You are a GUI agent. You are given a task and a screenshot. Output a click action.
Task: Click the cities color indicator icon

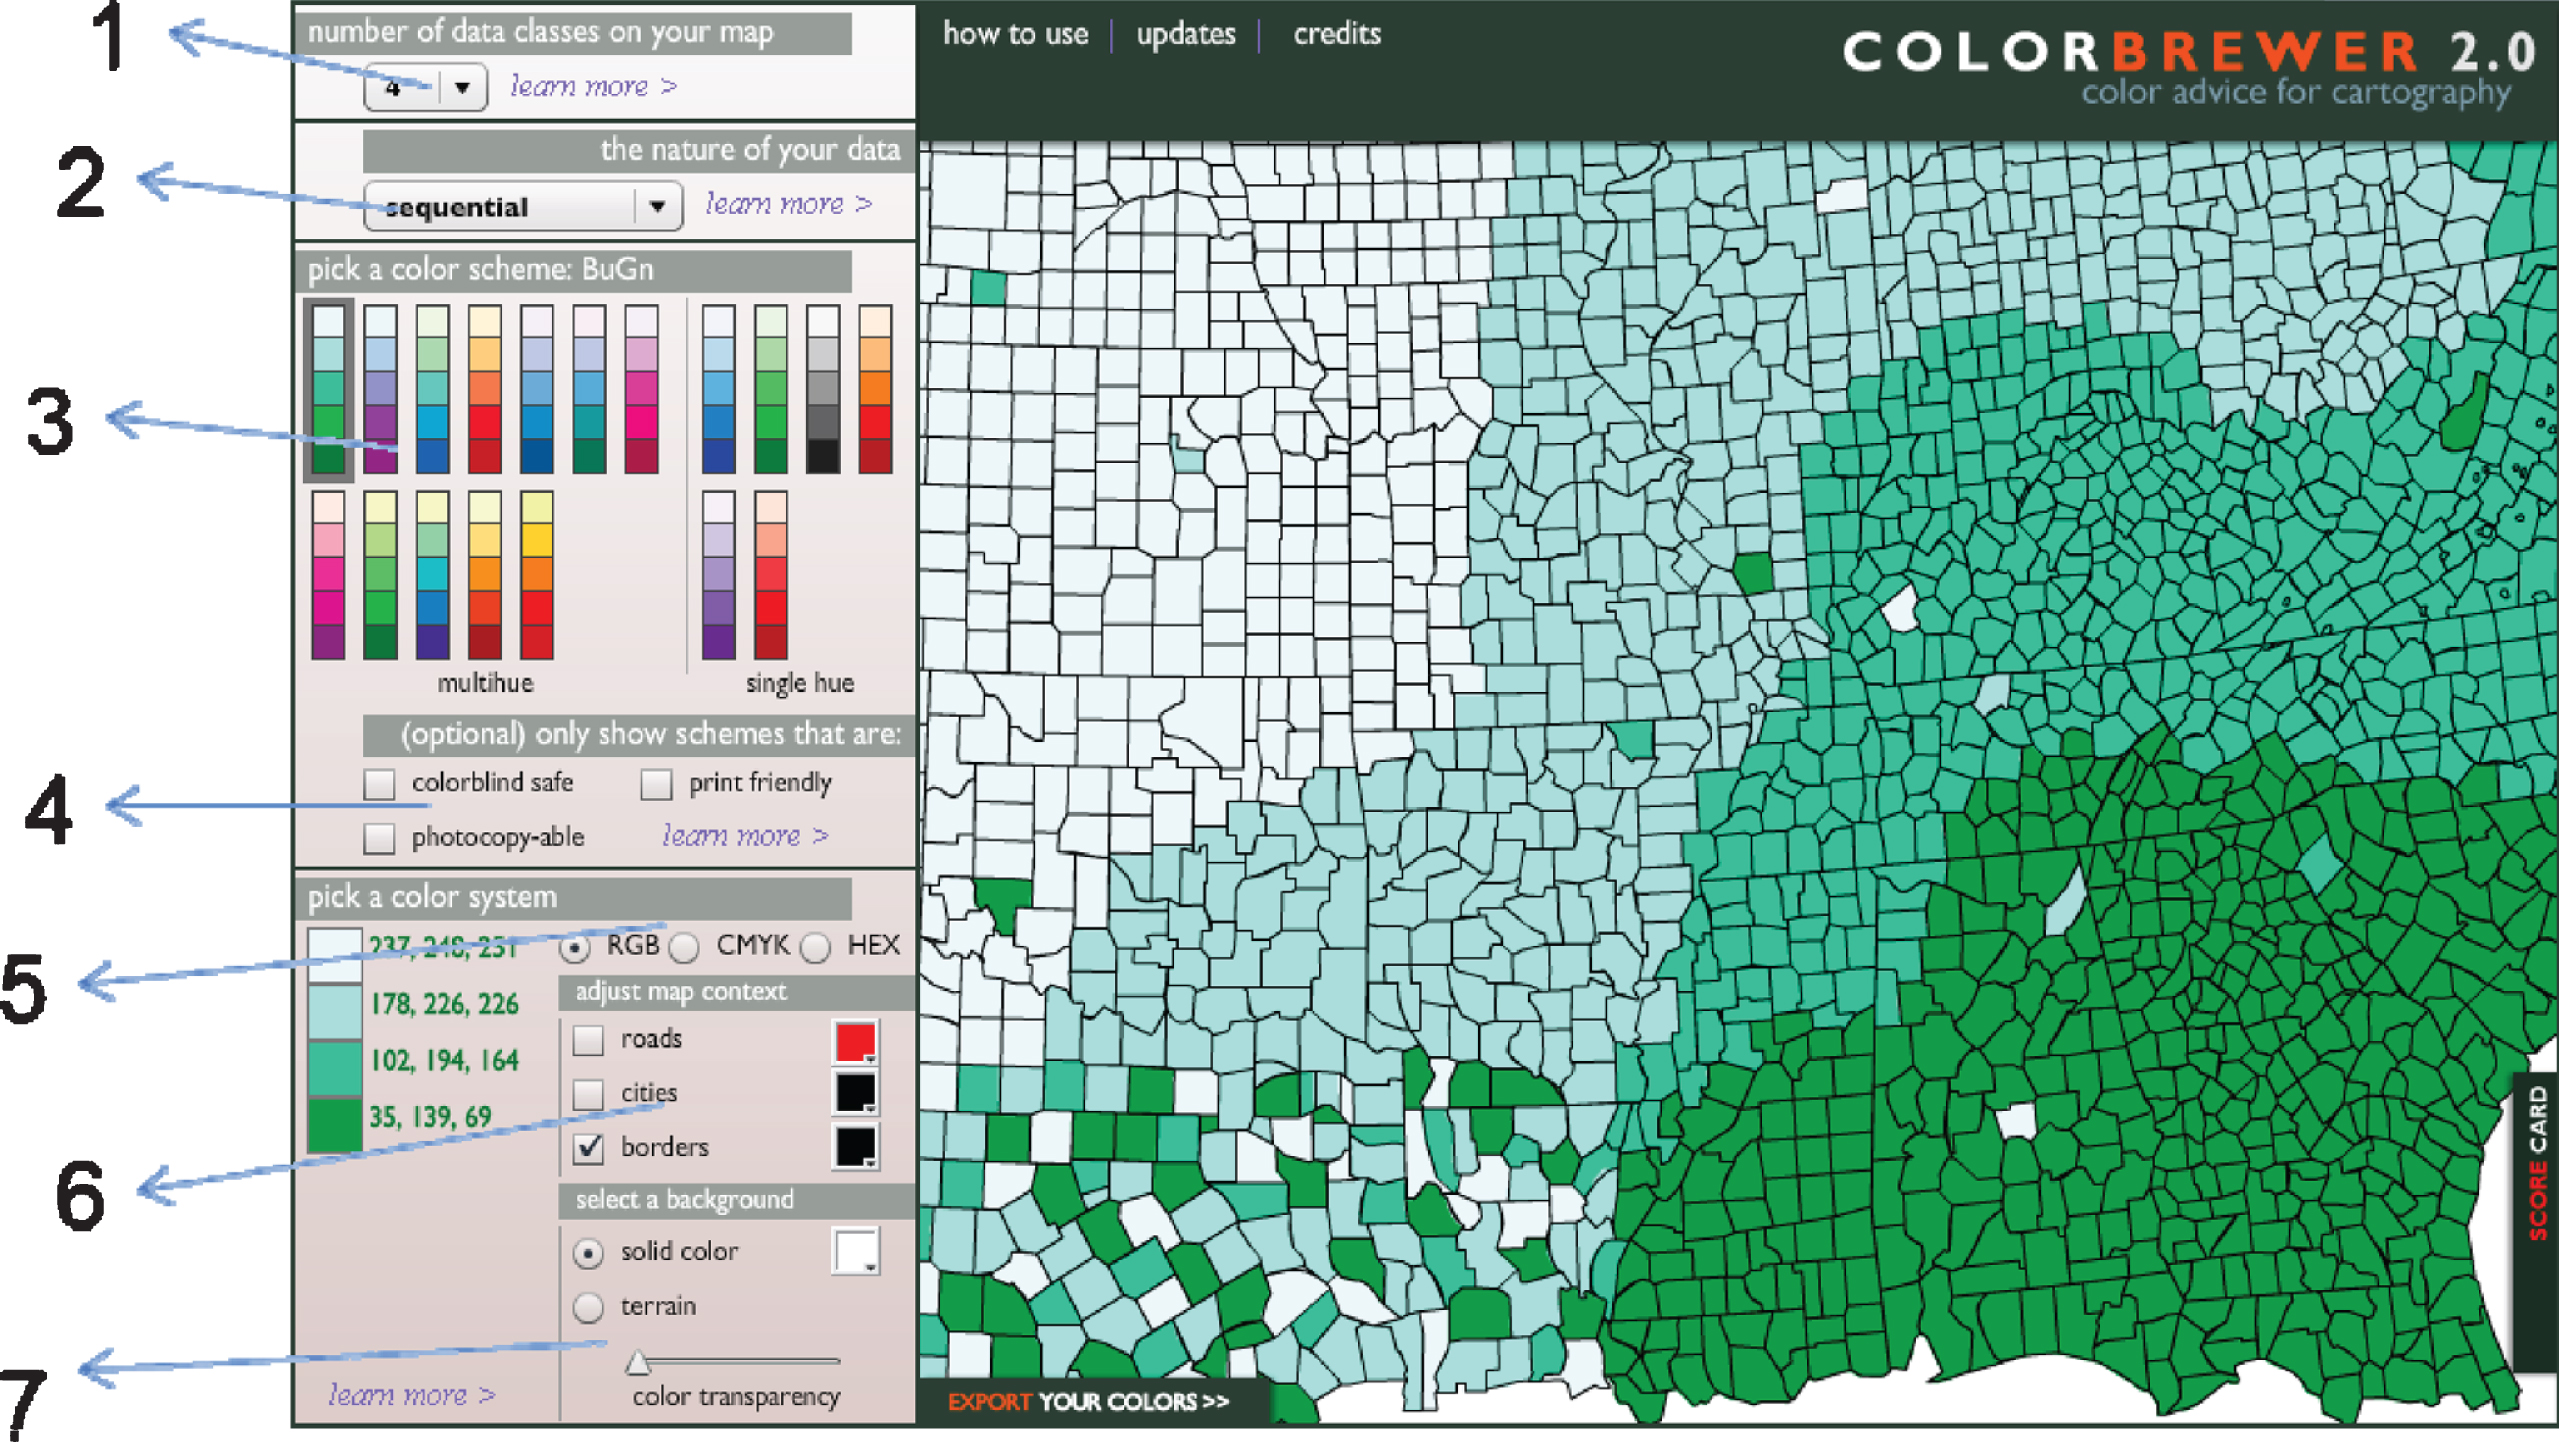click(x=856, y=1096)
